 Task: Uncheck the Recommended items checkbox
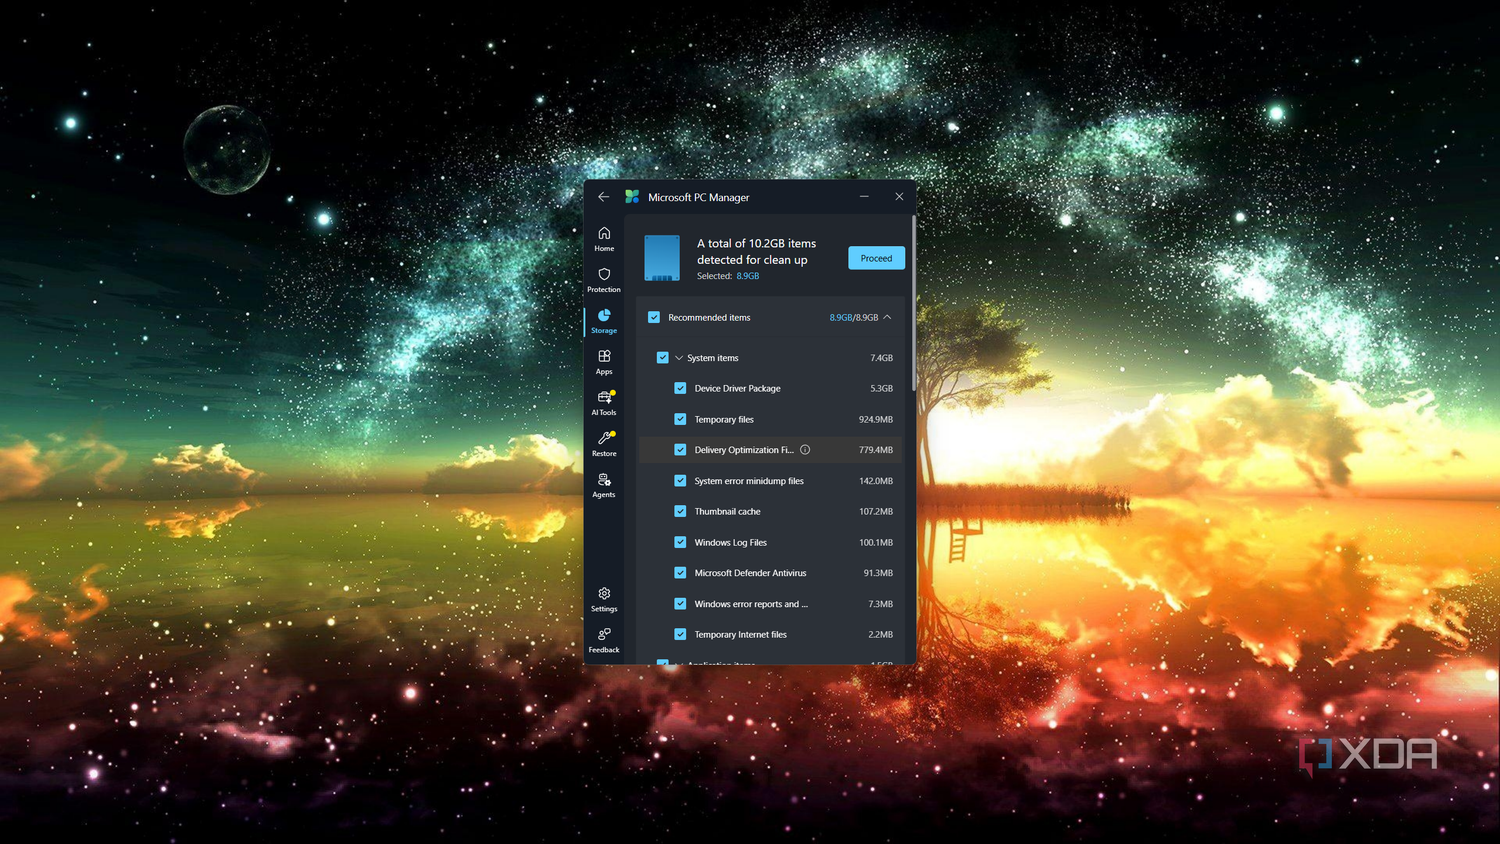coord(654,317)
